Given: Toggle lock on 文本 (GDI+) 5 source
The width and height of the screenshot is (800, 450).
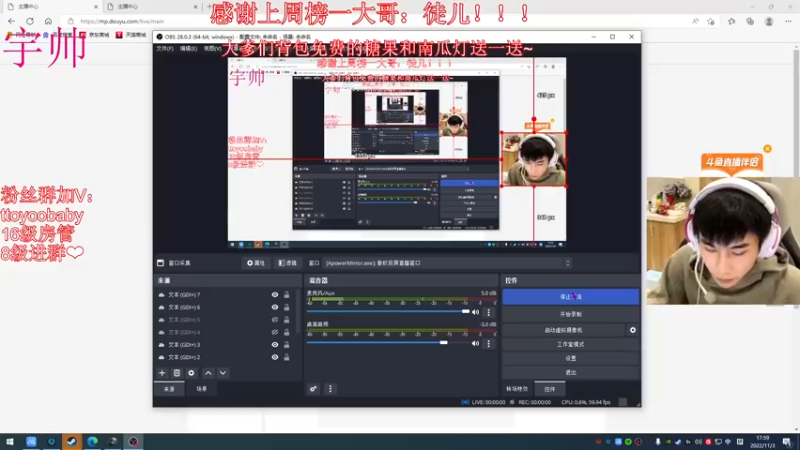Looking at the screenshot, I should (x=287, y=320).
